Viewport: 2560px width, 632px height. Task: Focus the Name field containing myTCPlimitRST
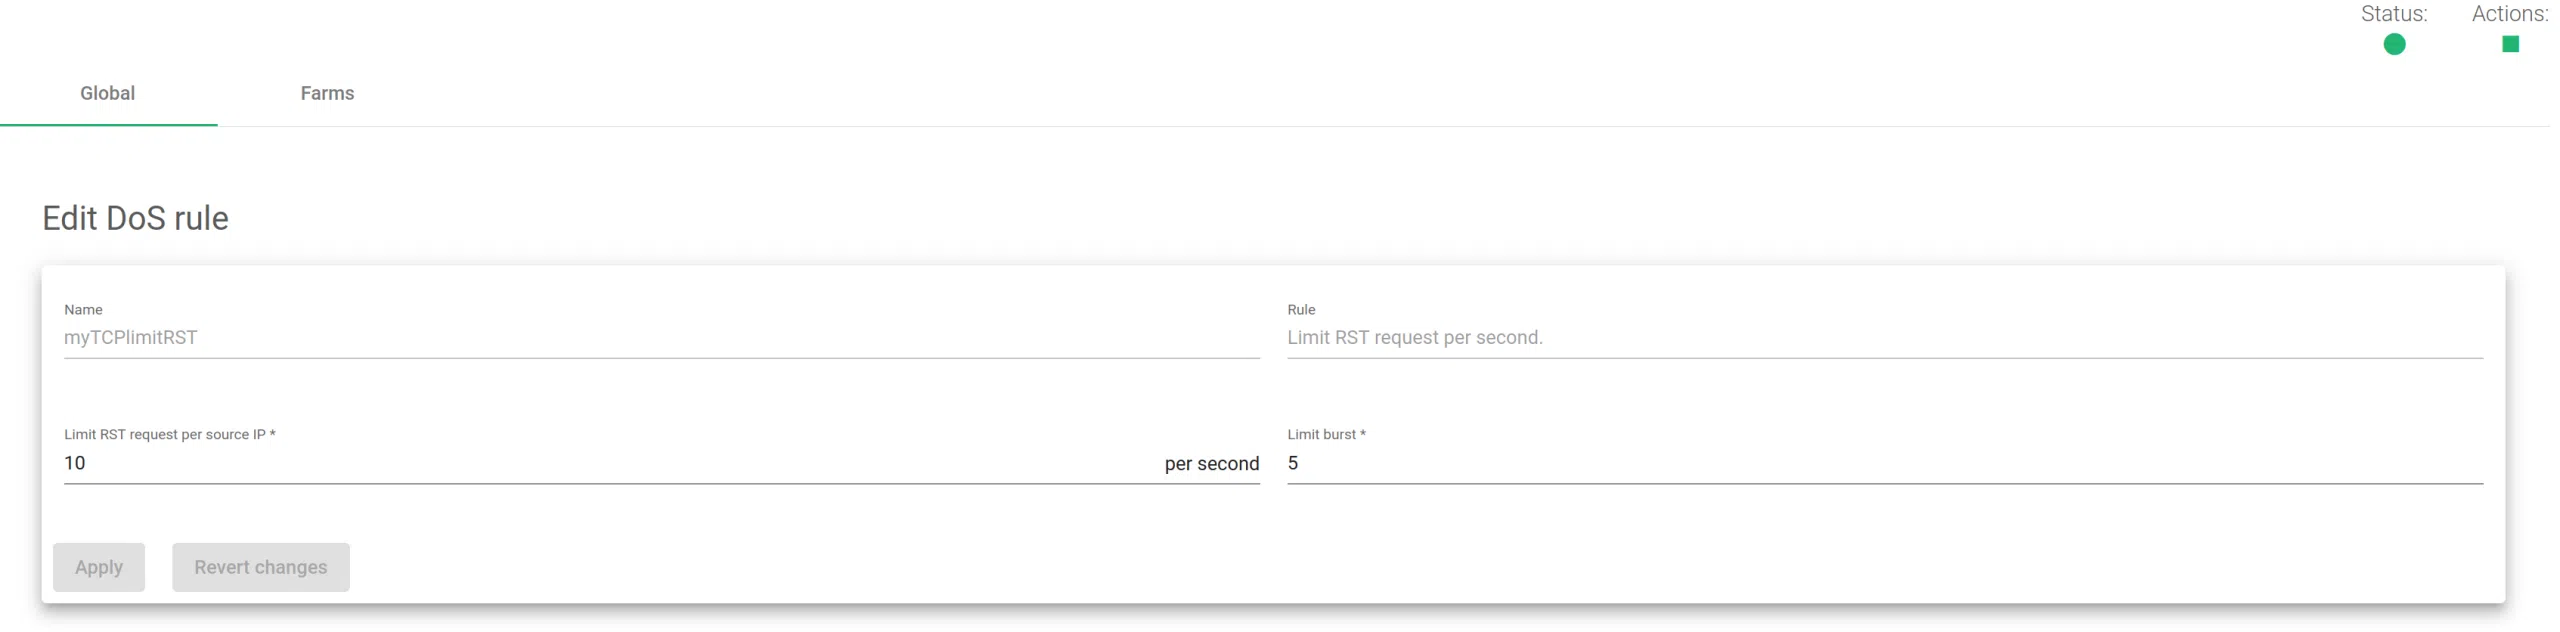click(660, 338)
